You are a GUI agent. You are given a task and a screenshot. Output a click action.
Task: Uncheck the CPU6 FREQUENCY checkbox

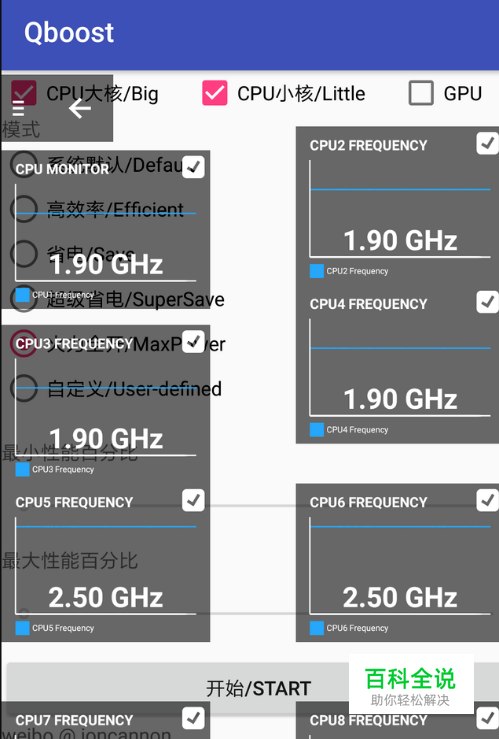tap(487, 501)
